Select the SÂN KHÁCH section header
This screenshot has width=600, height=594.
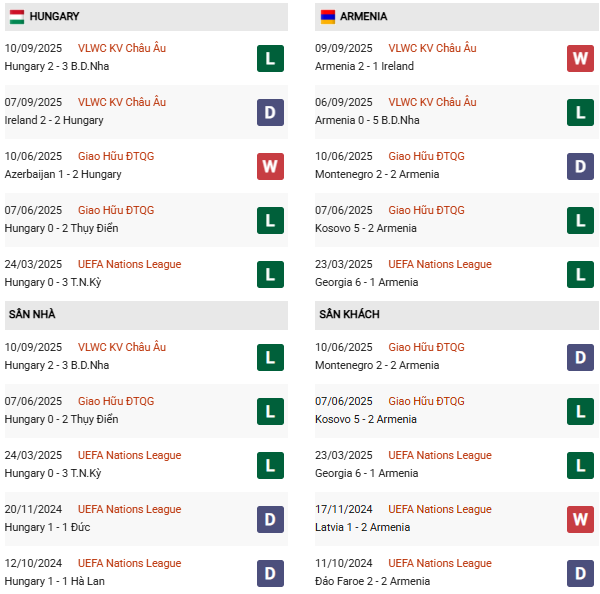[349, 314]
